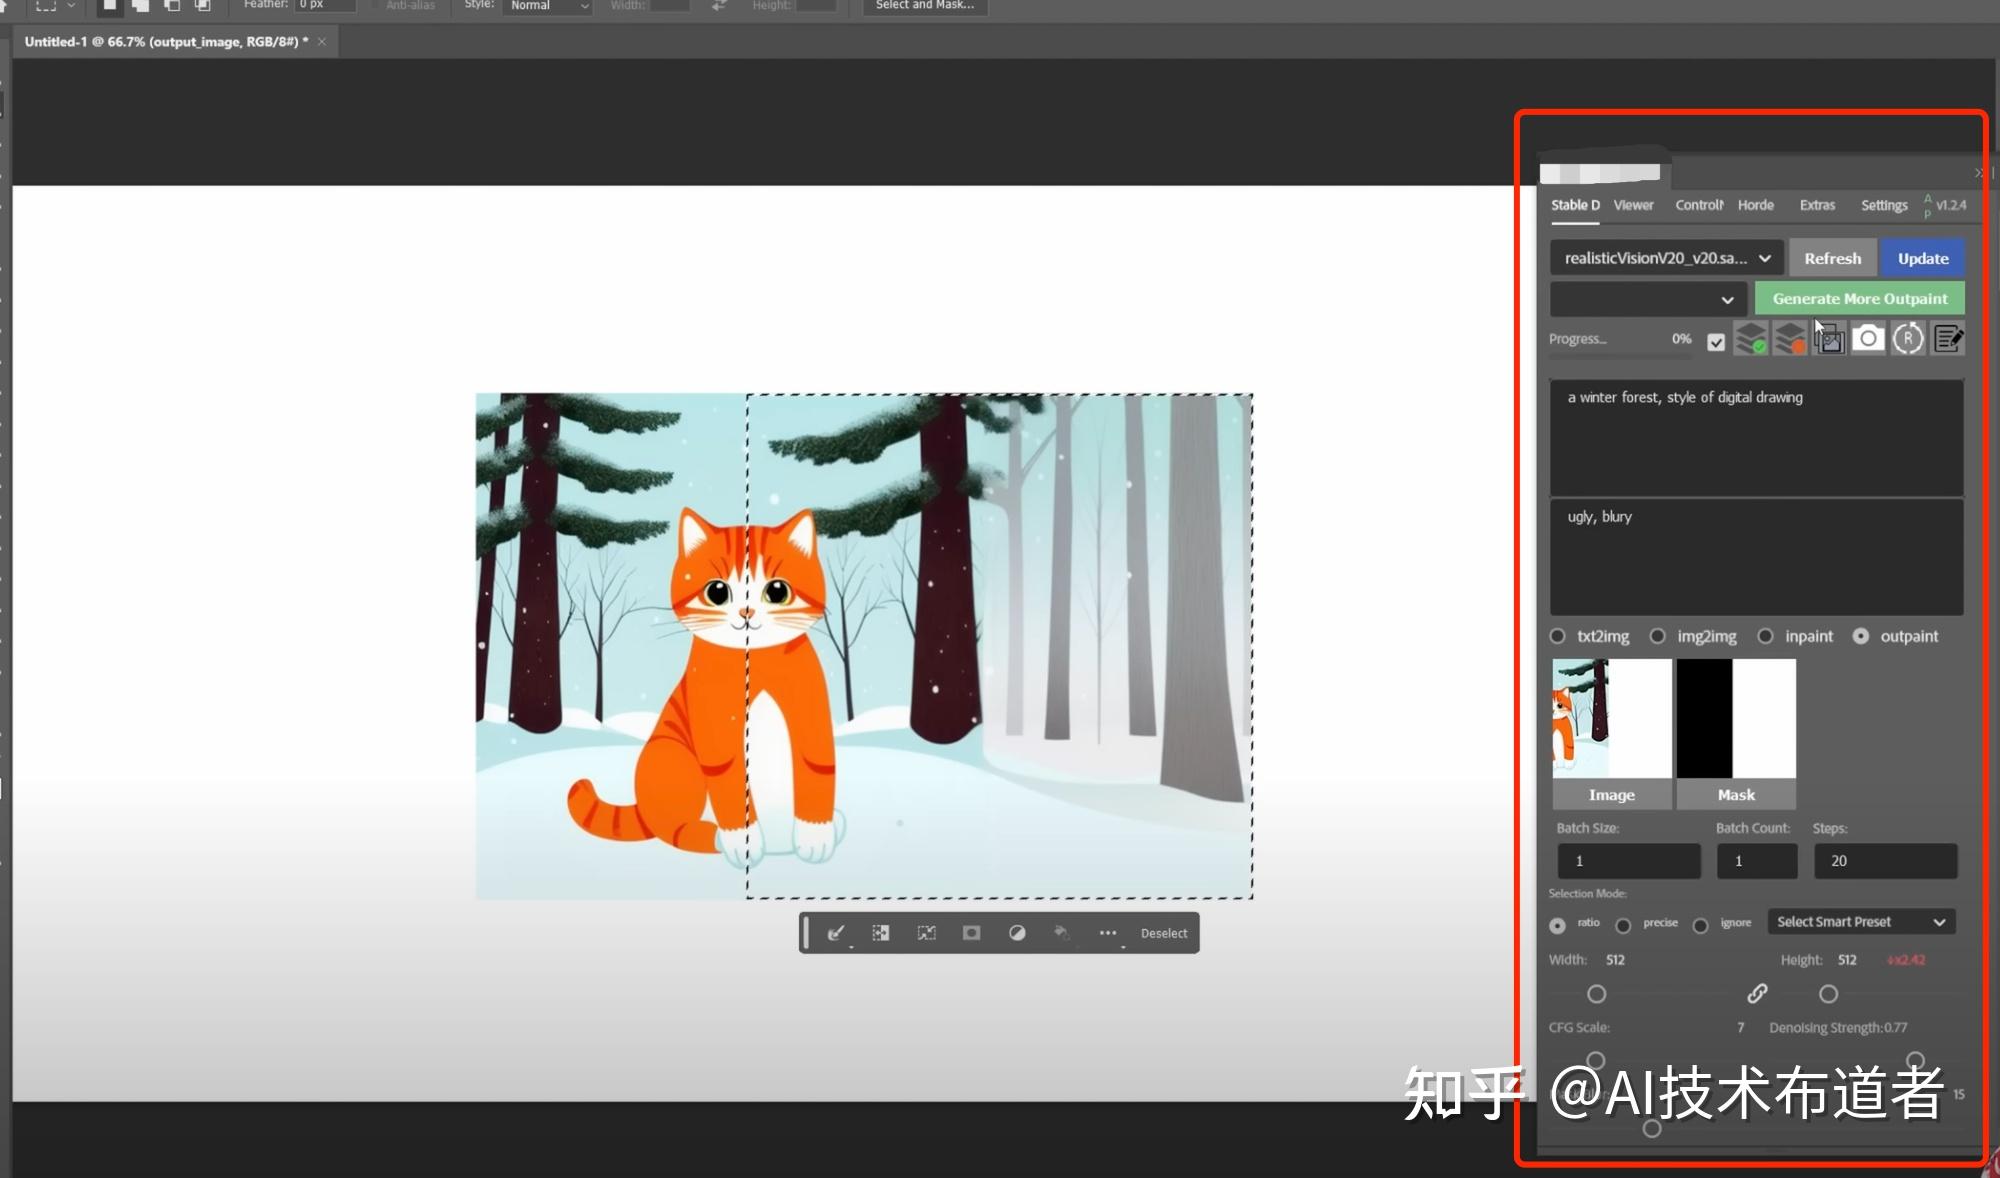Click the circular R reset icon

(1907, 339)
